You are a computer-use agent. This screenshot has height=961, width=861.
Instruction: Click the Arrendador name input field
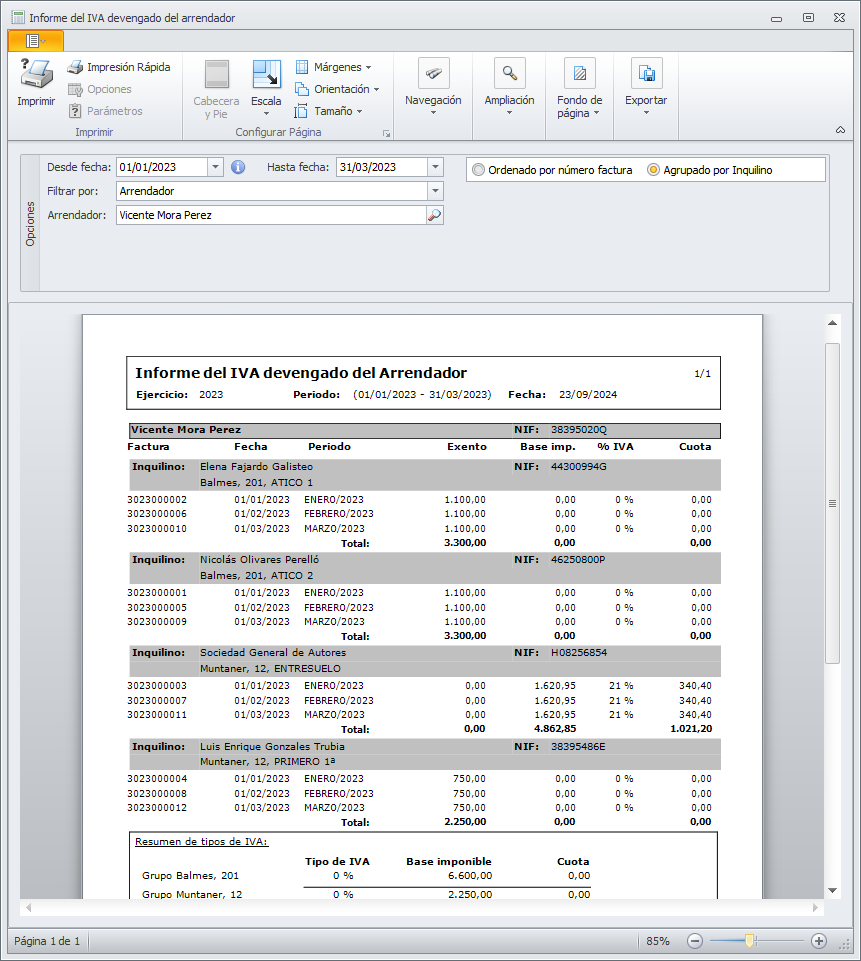click(x=270, y=214)
